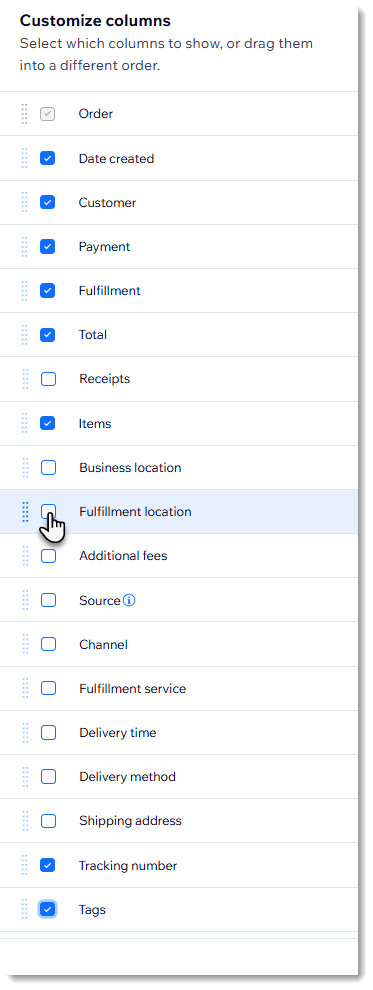Screen dimensions: 373x990
Task: Click the disabled Order checkbox
Action: (x=47, y=114)
